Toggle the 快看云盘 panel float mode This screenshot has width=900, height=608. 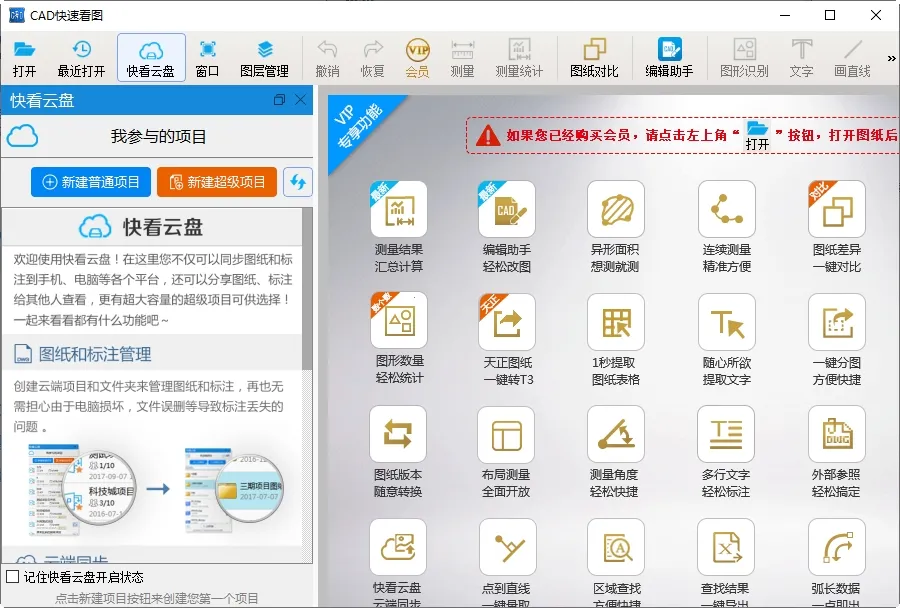tap(281, 100)
